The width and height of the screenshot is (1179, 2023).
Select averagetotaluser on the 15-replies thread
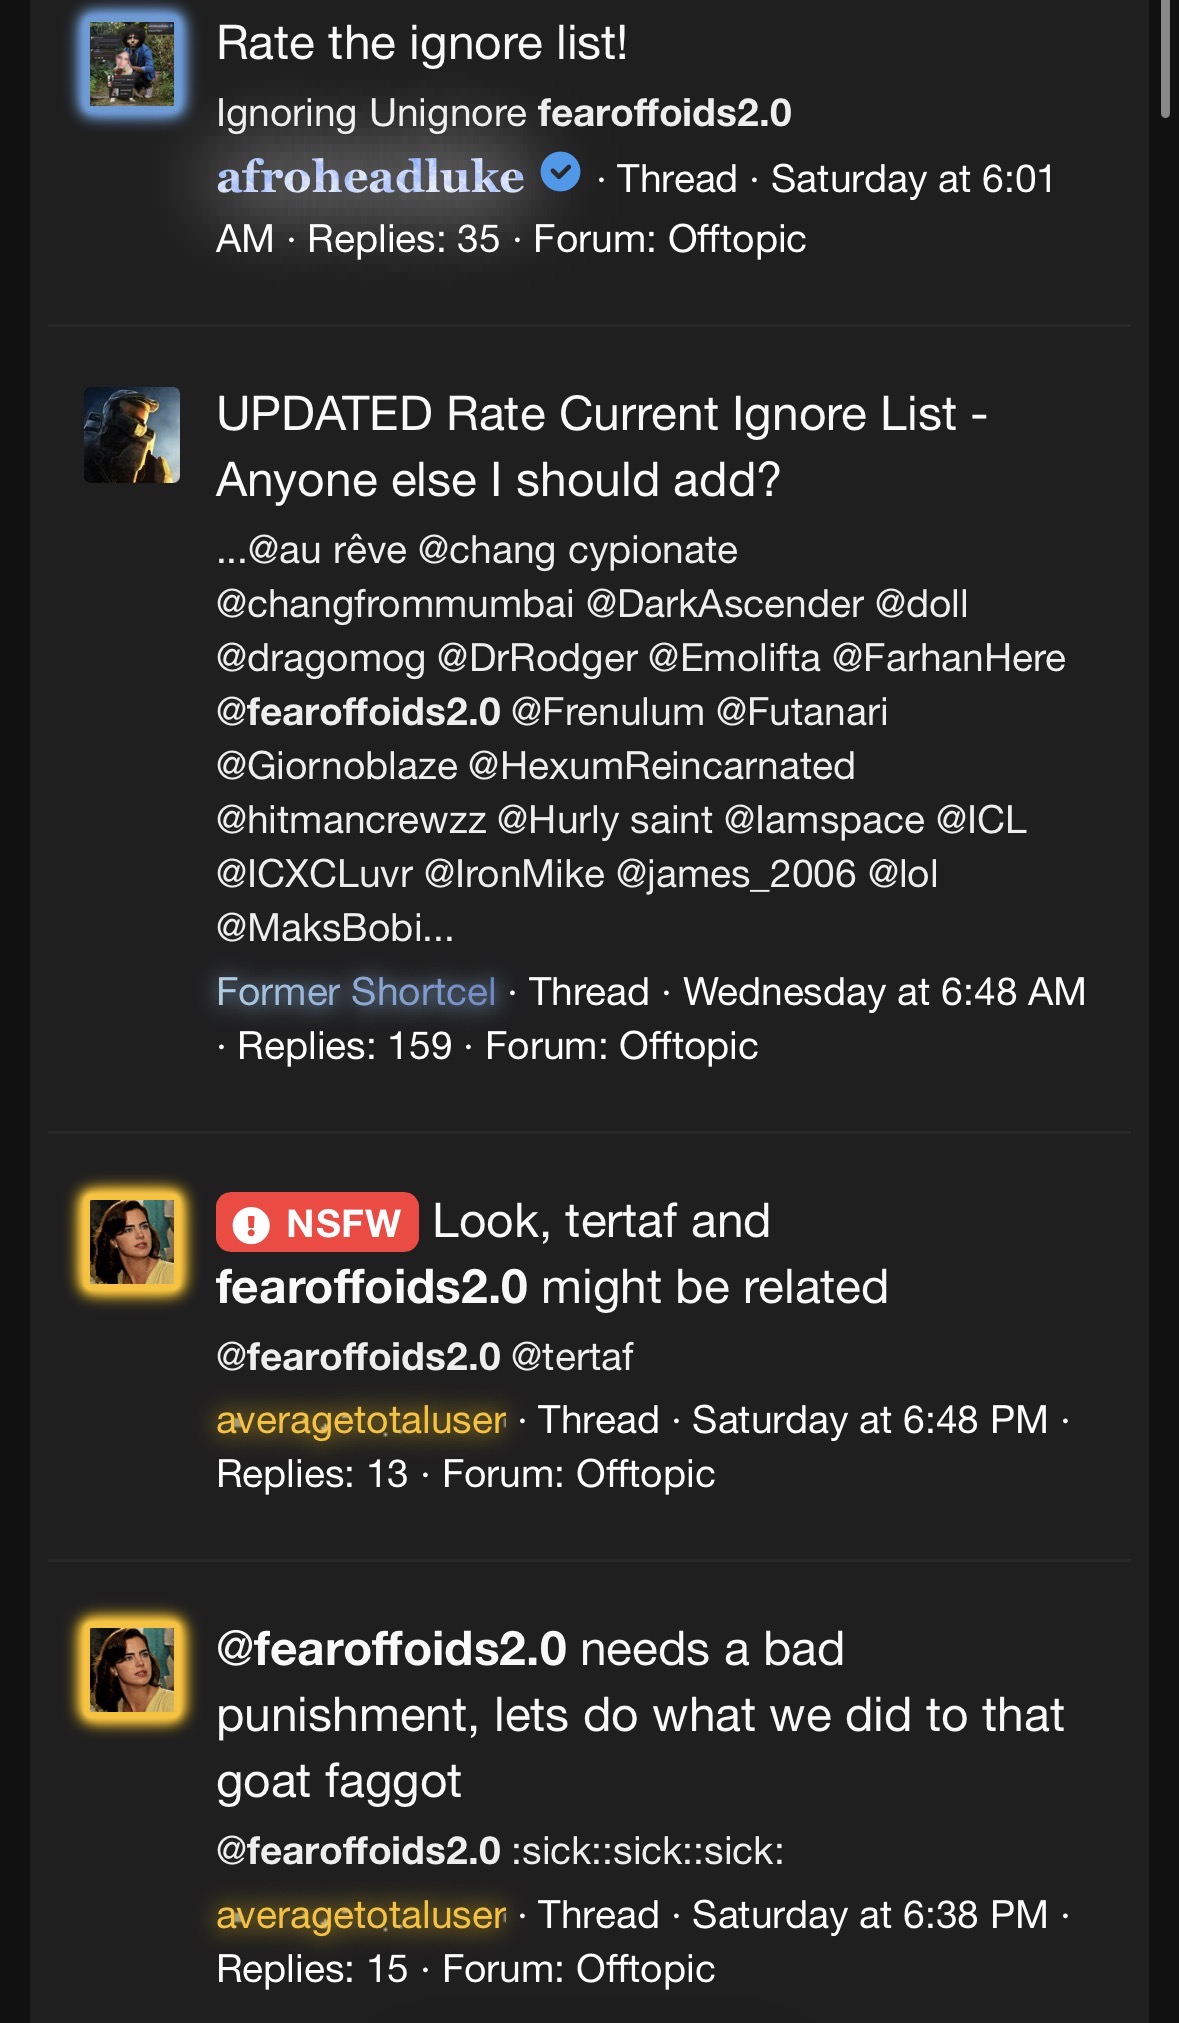click(x=361, y=1915)
